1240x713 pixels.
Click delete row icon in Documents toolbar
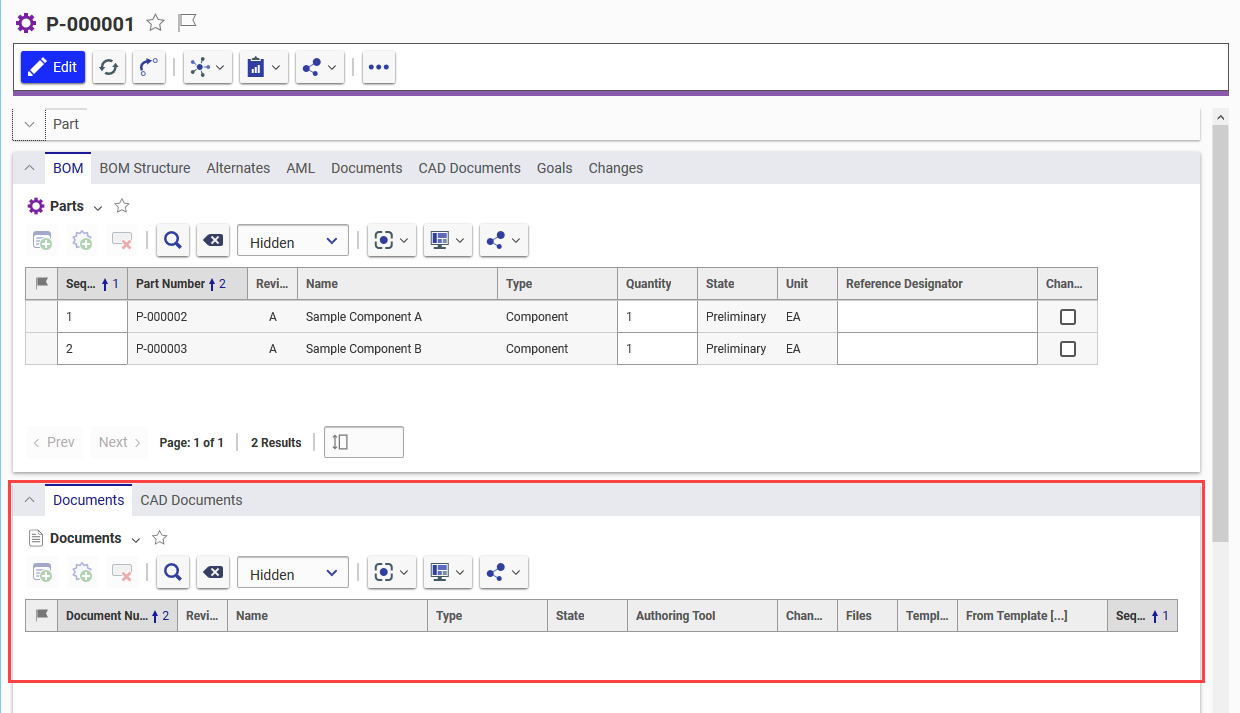pos(122,572)
